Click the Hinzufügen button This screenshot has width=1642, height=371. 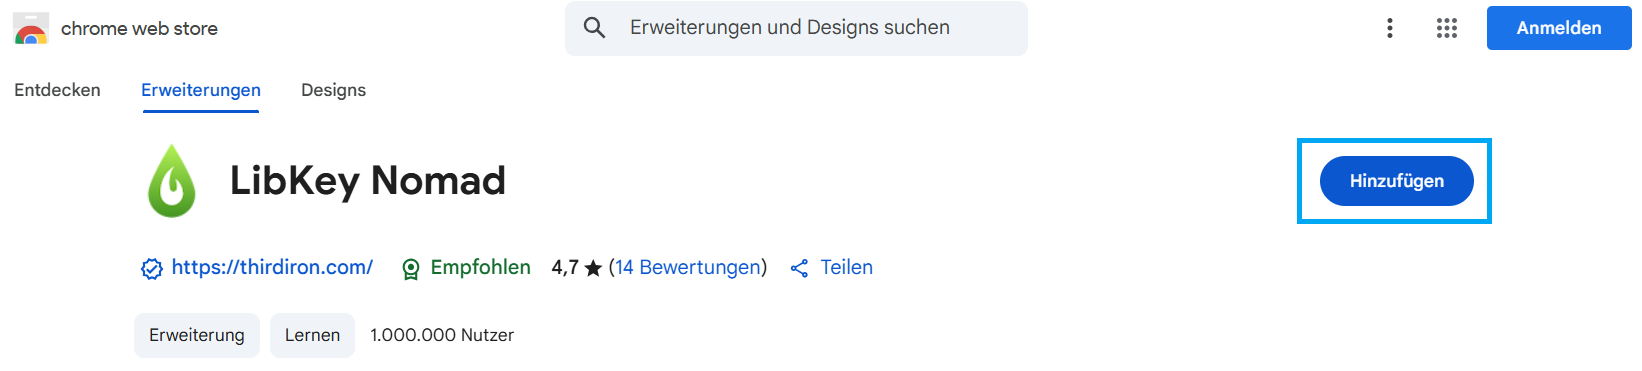tap(1397, 181)
